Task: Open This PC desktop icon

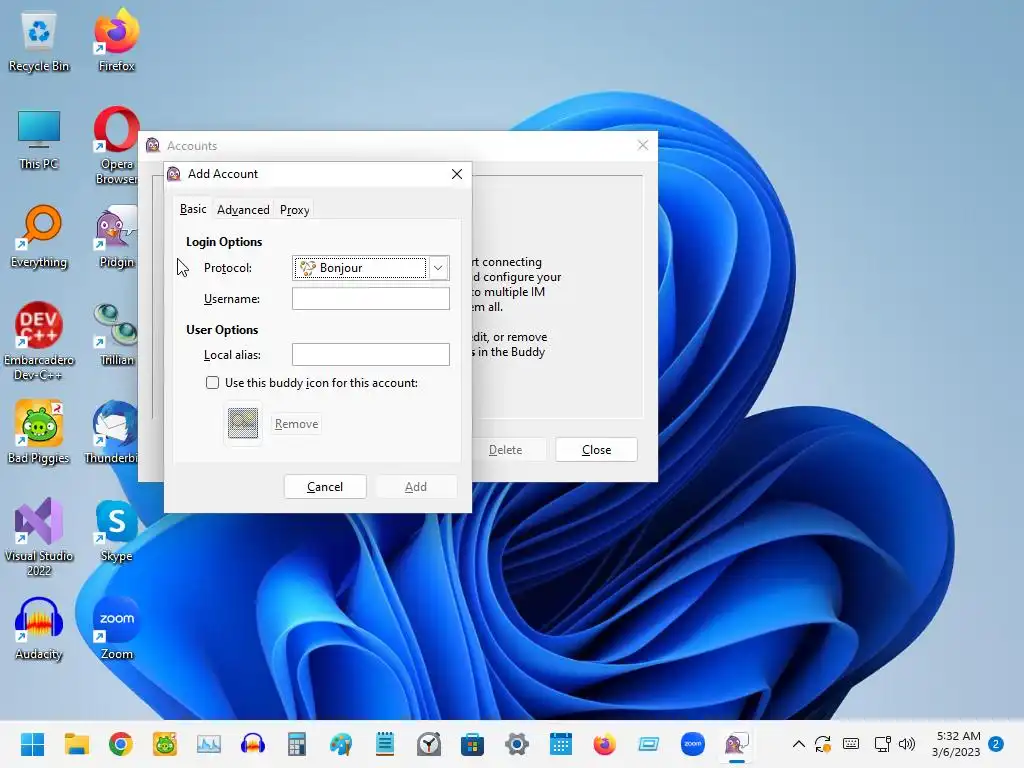Action: [39, 139]
